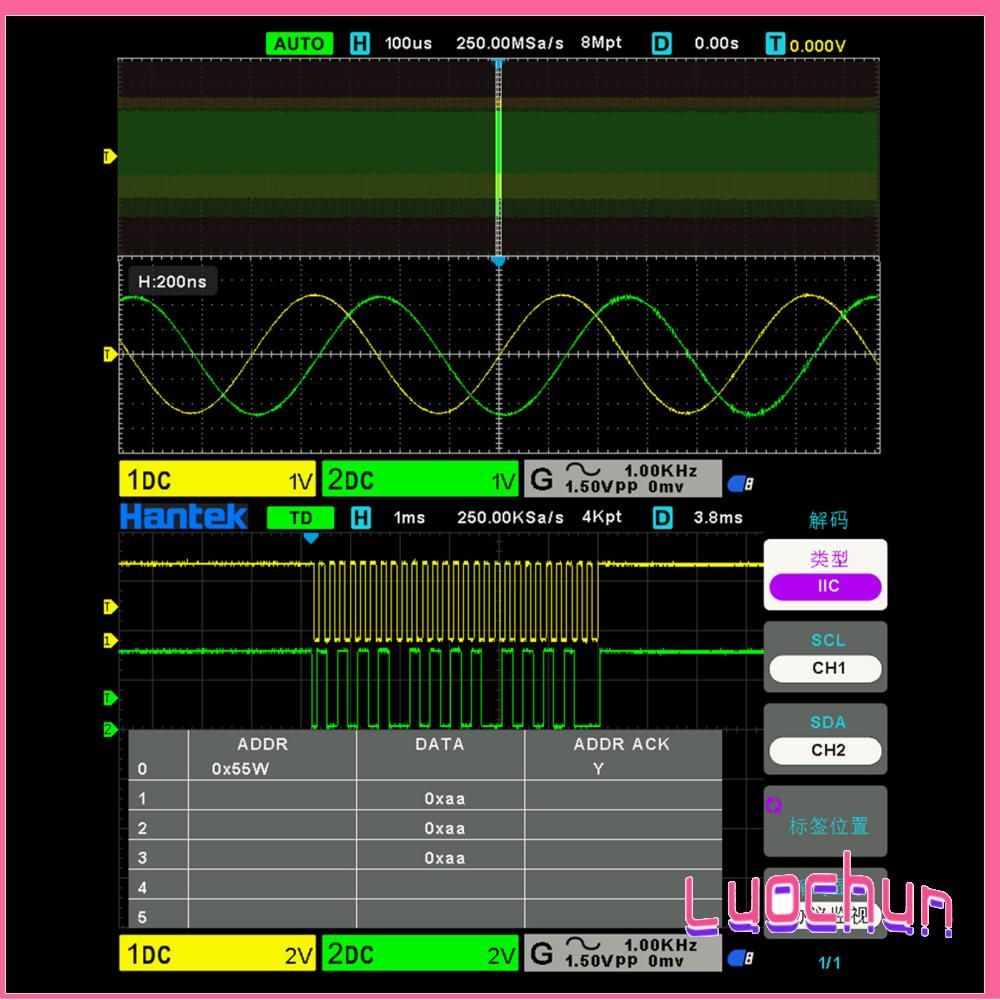The width and height of the screenshot is (1000, 1000).
Task: Select the blue trigger position marker above the SCL trace
Action: tap(311, 539)
